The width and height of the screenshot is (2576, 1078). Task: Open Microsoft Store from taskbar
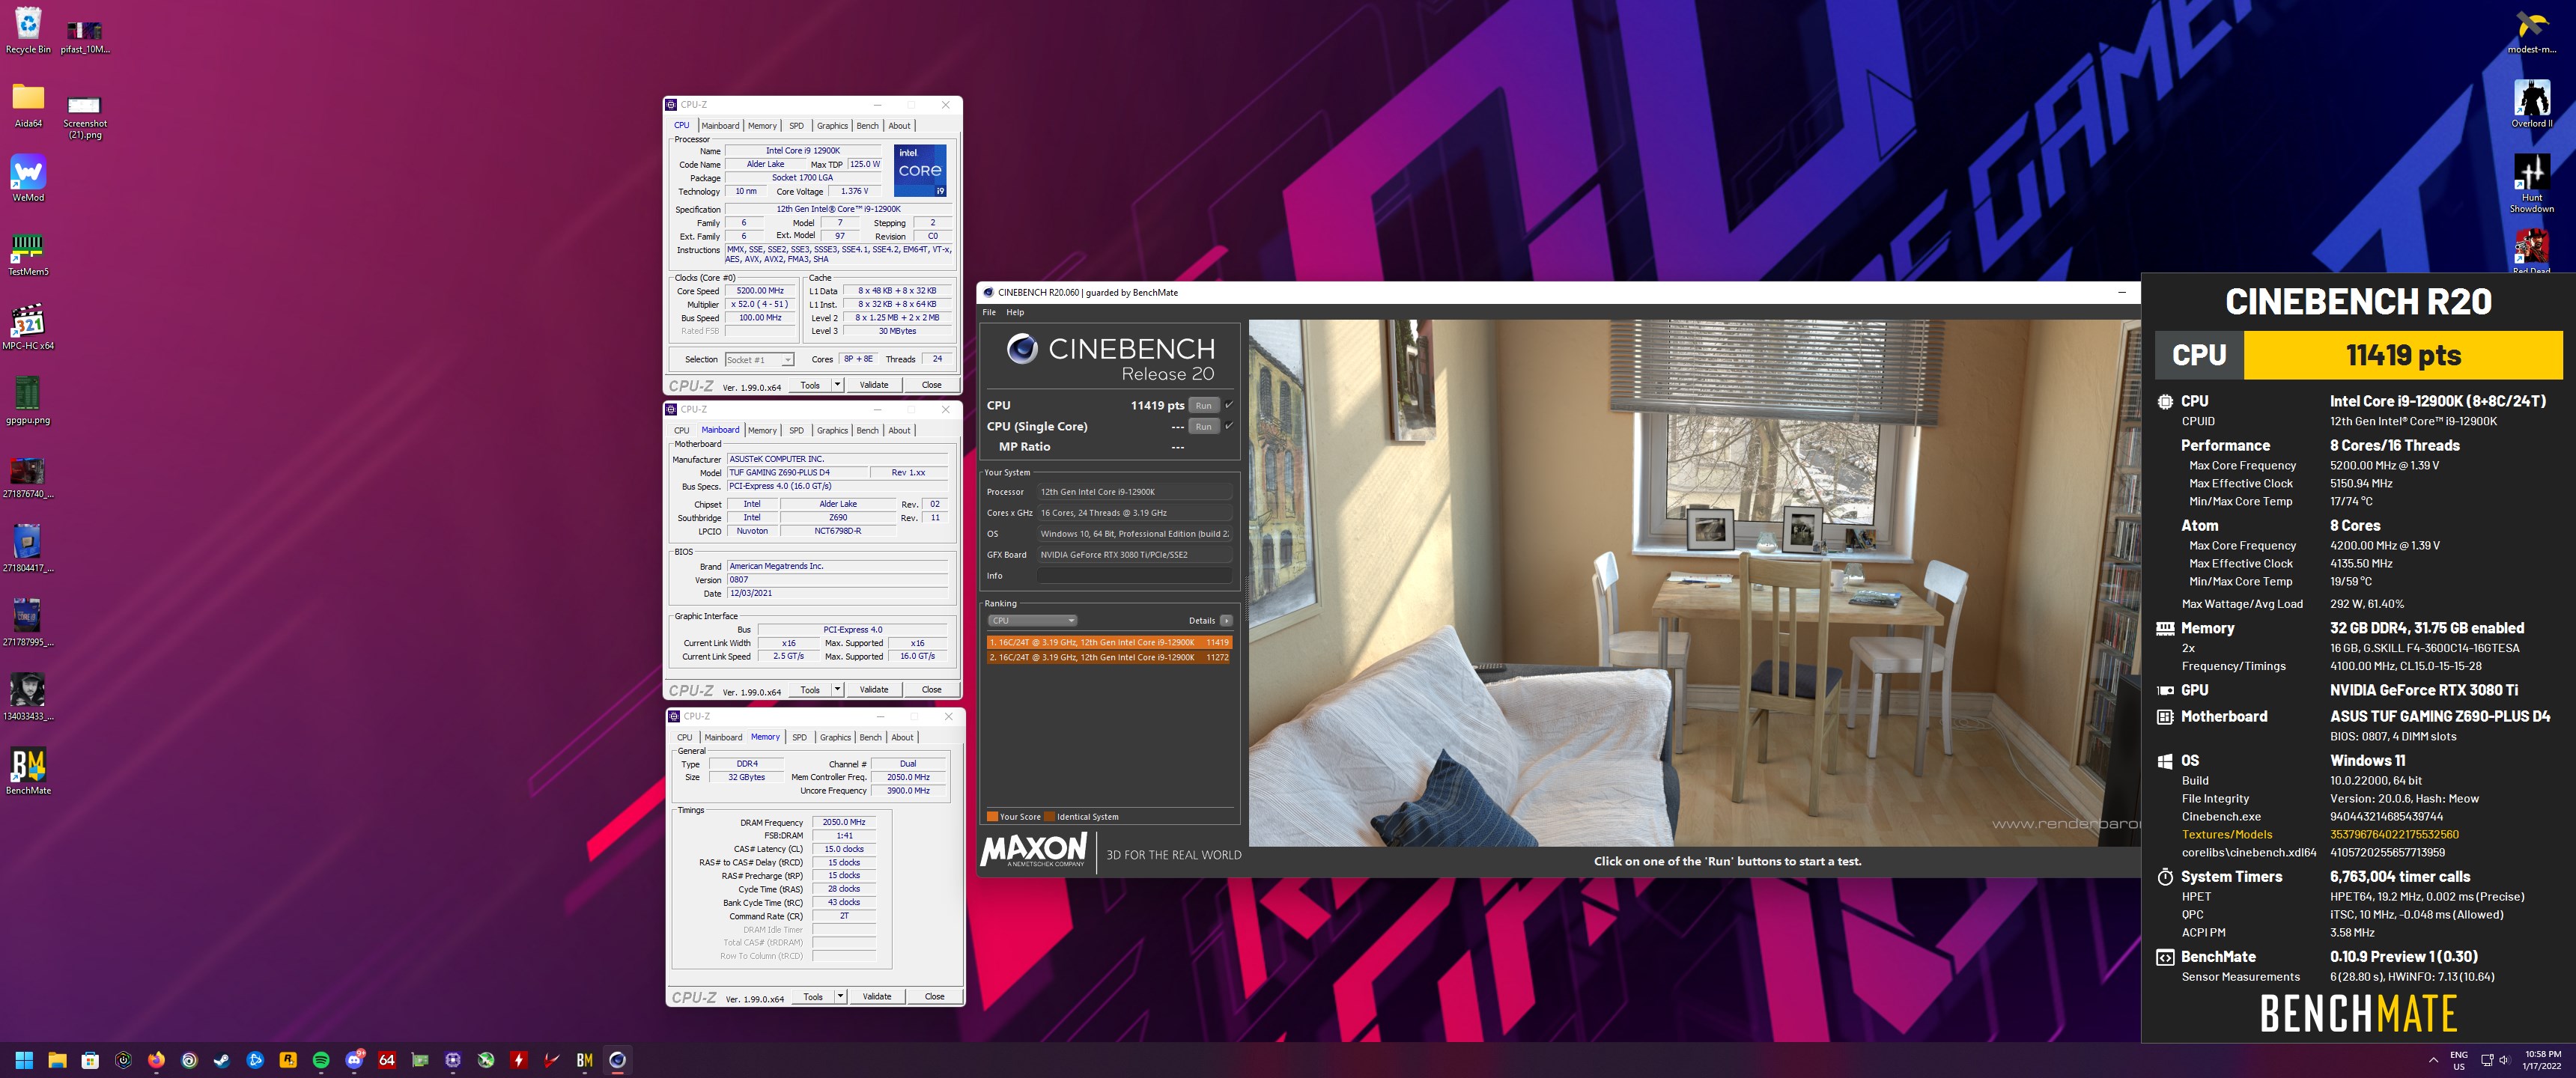(x=90, y=1060)
